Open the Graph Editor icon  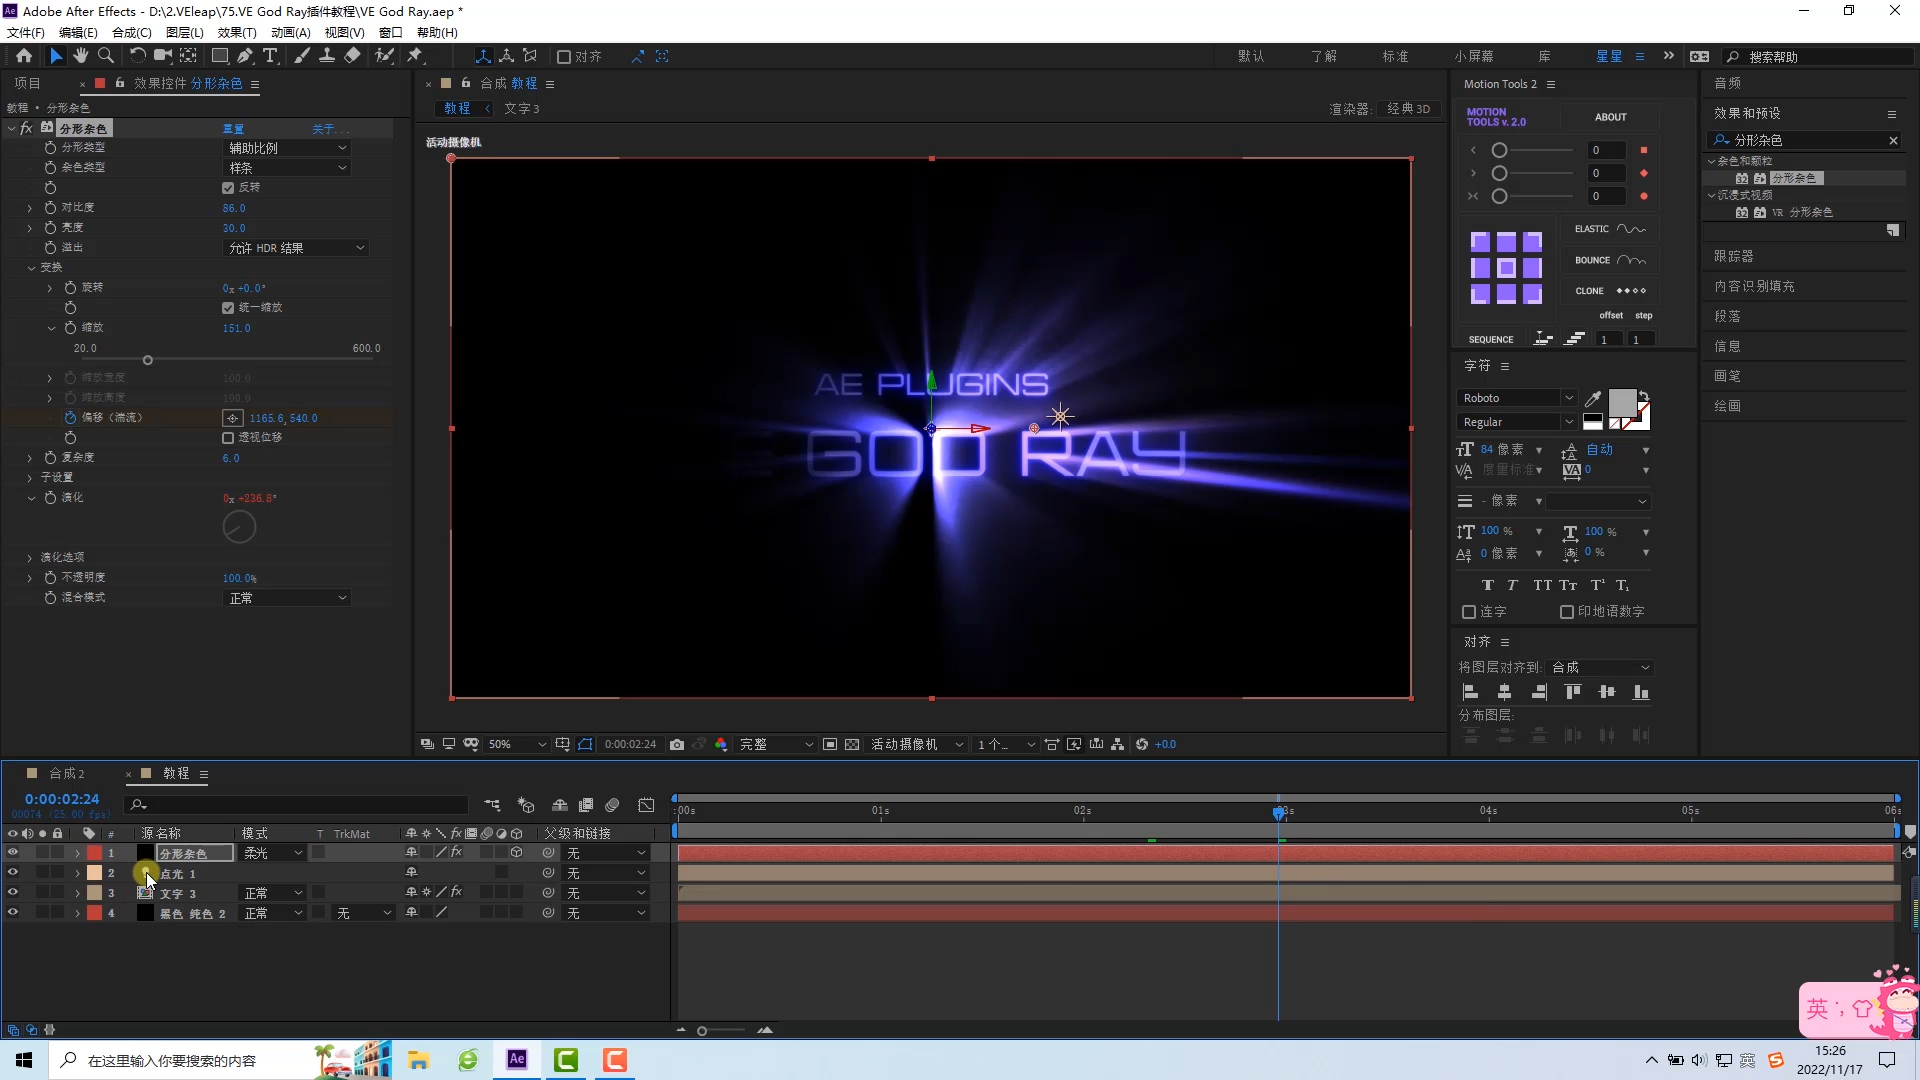[x=646, y=805]
